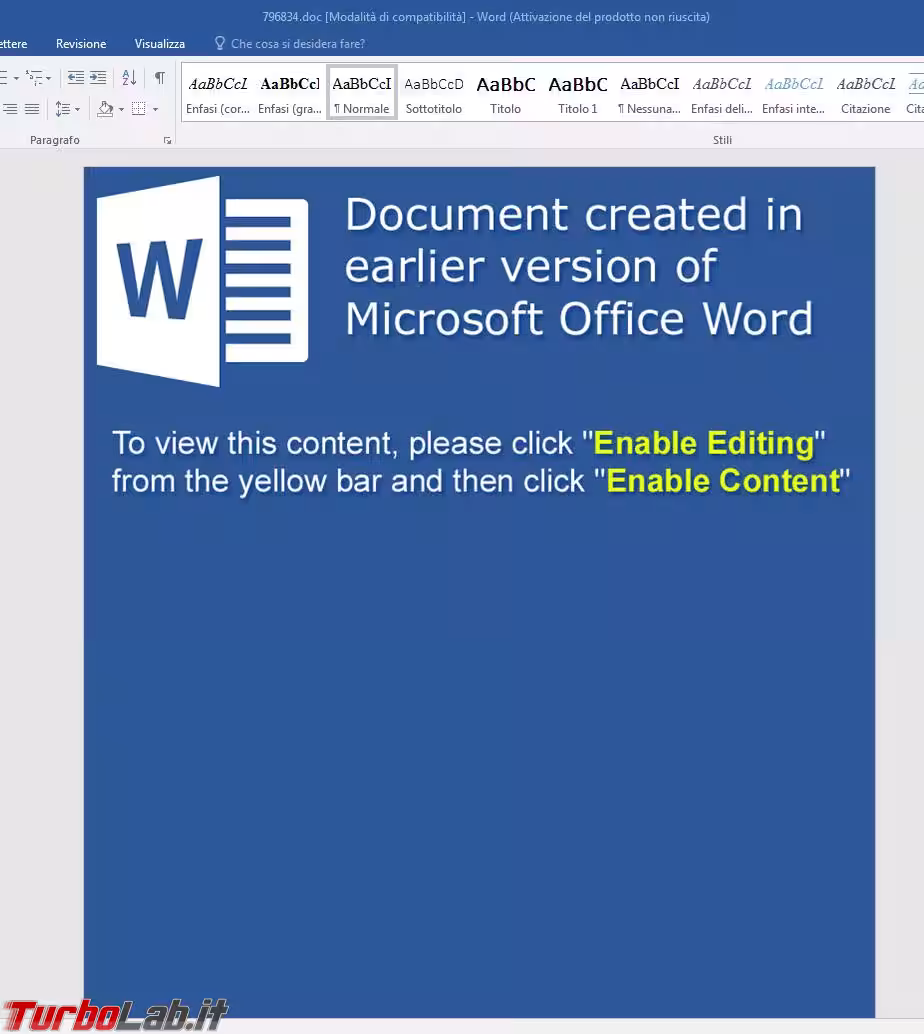Viewport: 924px width, 1034px height.
Task: Open the Paragrafo dialog launcher
Action: coord(167,141)
